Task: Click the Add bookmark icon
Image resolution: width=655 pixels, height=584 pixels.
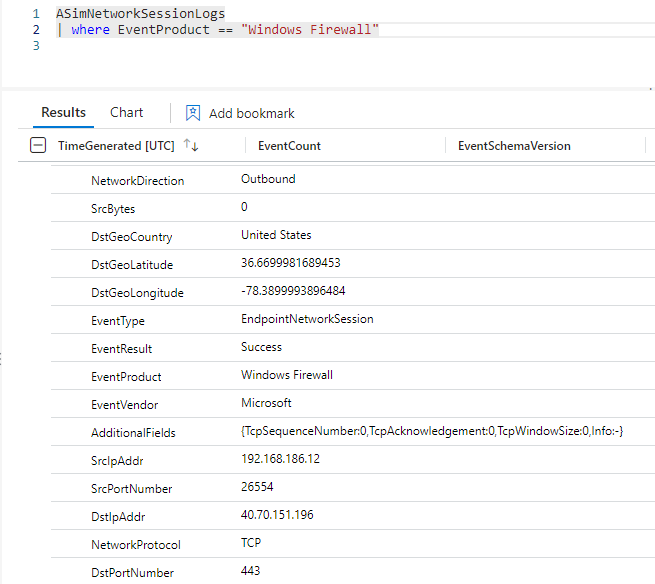Action: coord(193,113)
